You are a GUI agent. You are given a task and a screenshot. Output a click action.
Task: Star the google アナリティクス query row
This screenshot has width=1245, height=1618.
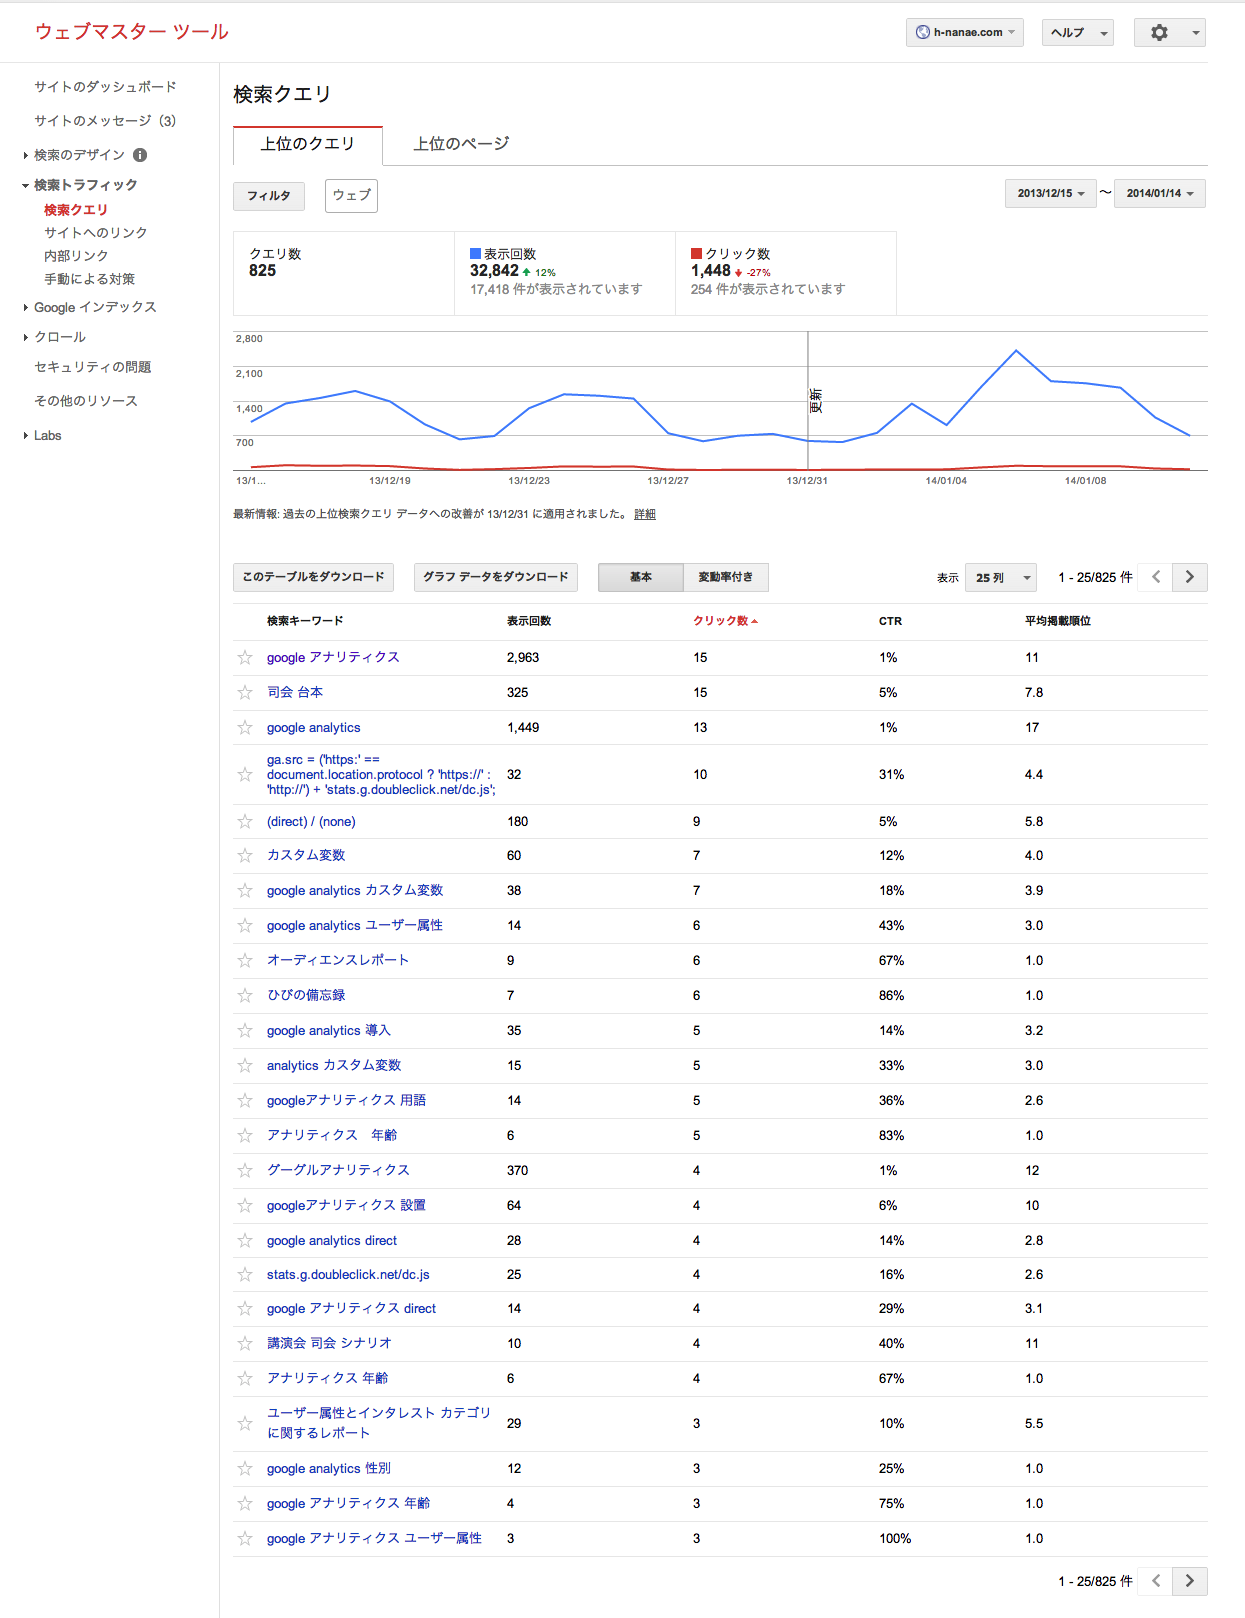(245, 657)
